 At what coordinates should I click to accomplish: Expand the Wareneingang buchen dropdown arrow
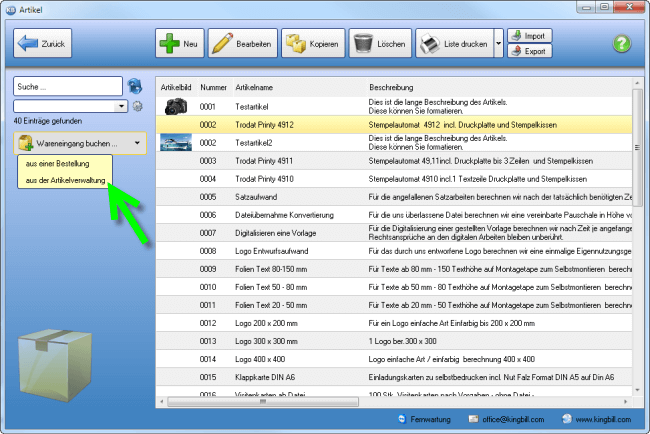pyautogui.click(x=137, y=143)
